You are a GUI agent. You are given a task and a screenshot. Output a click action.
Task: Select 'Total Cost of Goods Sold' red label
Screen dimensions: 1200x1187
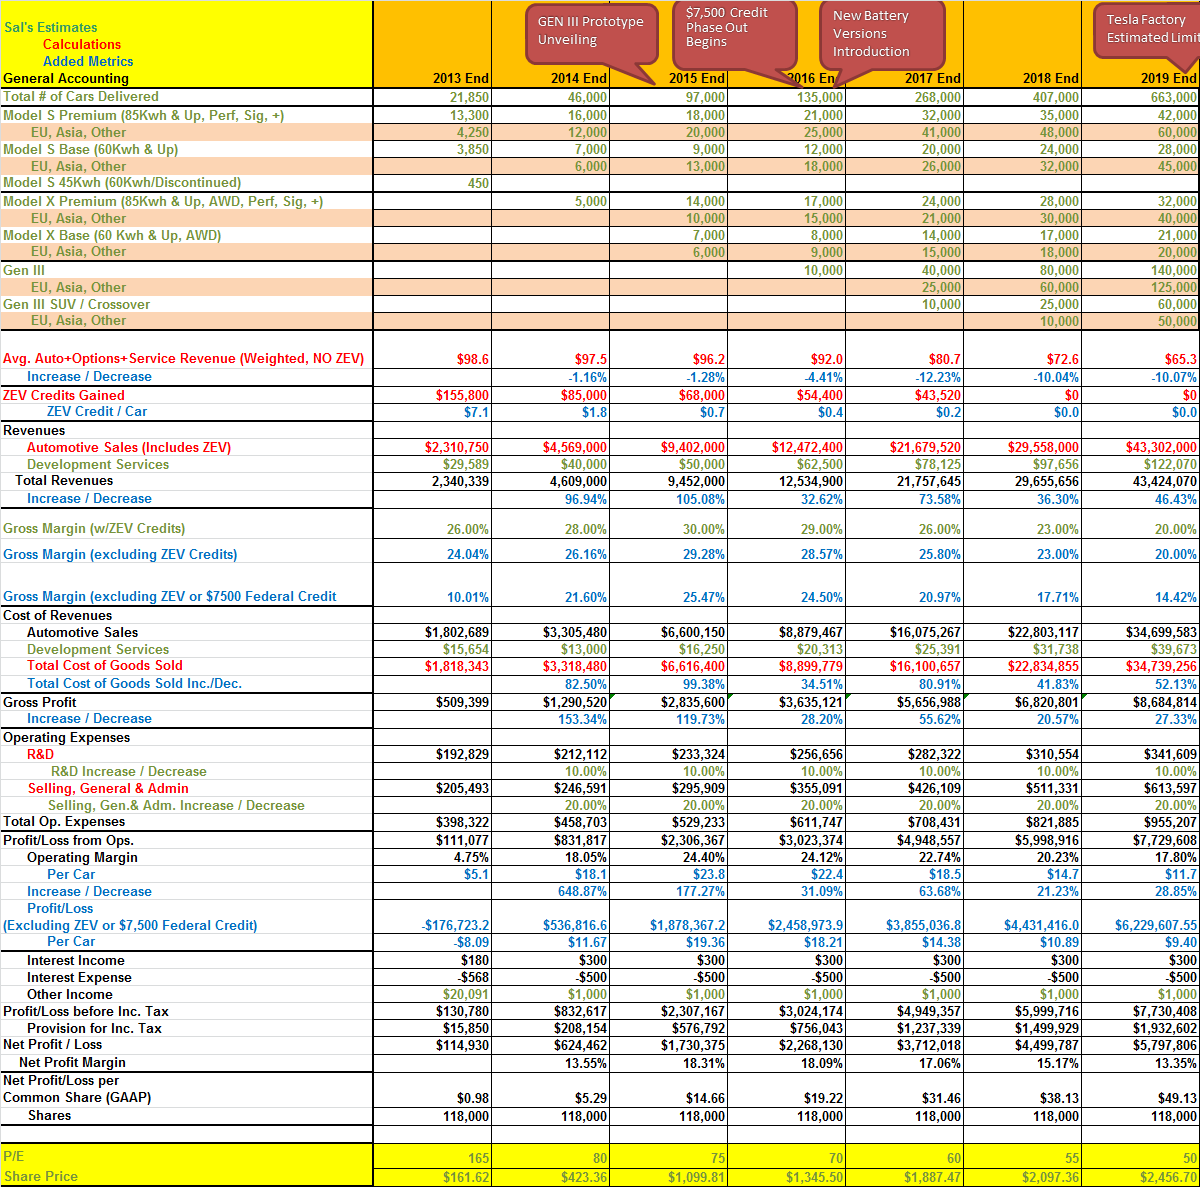(x=105, y=665)
